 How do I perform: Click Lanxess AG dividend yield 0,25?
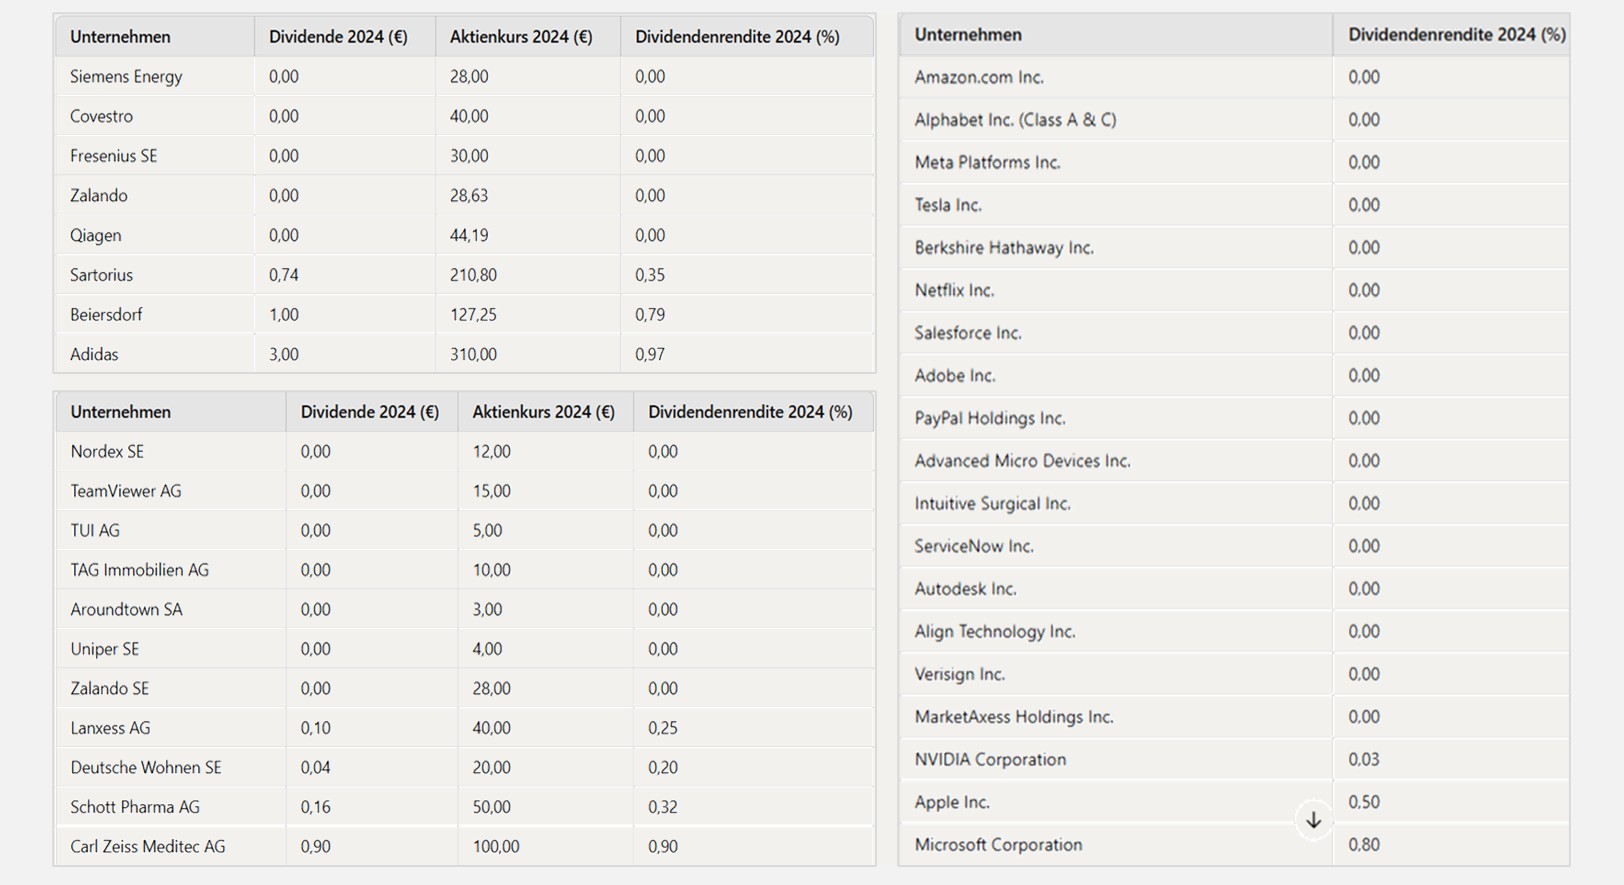point(663,728)
